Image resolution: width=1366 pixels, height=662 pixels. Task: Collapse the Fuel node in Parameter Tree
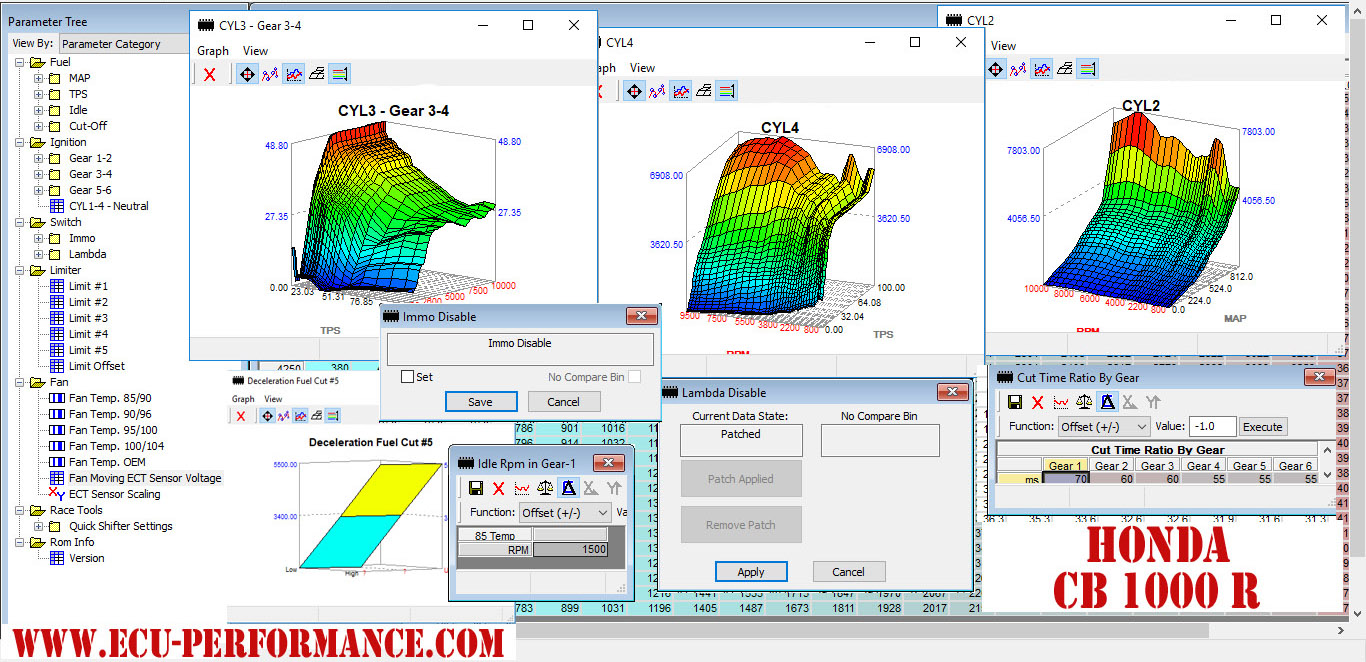point(20,62)
